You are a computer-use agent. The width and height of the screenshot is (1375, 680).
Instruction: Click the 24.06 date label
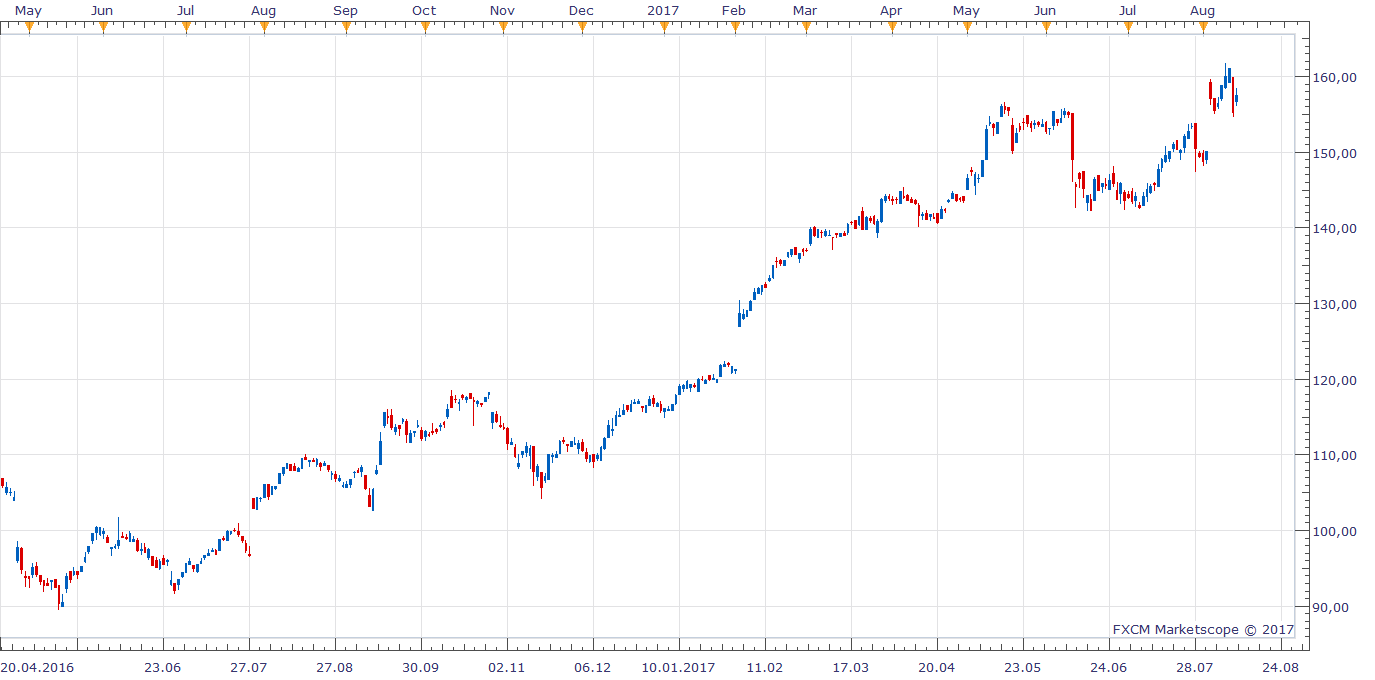(x=1109, y=667)
